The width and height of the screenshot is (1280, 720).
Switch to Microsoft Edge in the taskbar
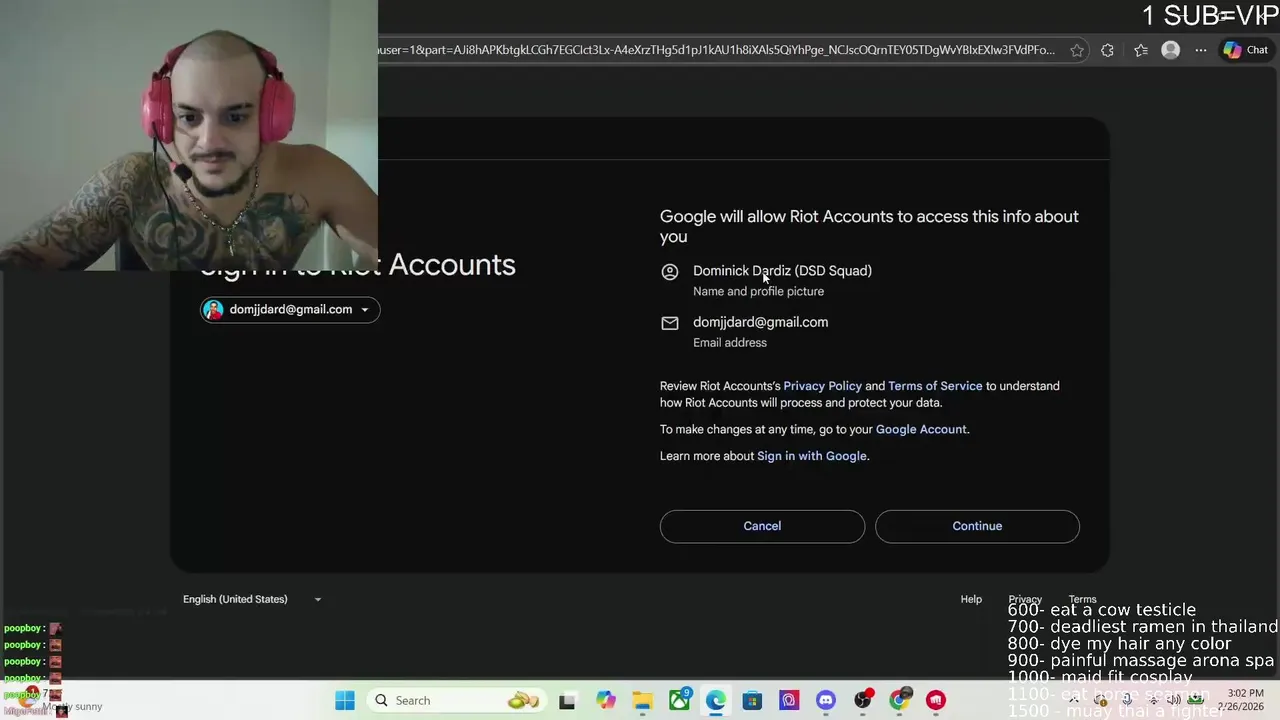pos(716,700)
